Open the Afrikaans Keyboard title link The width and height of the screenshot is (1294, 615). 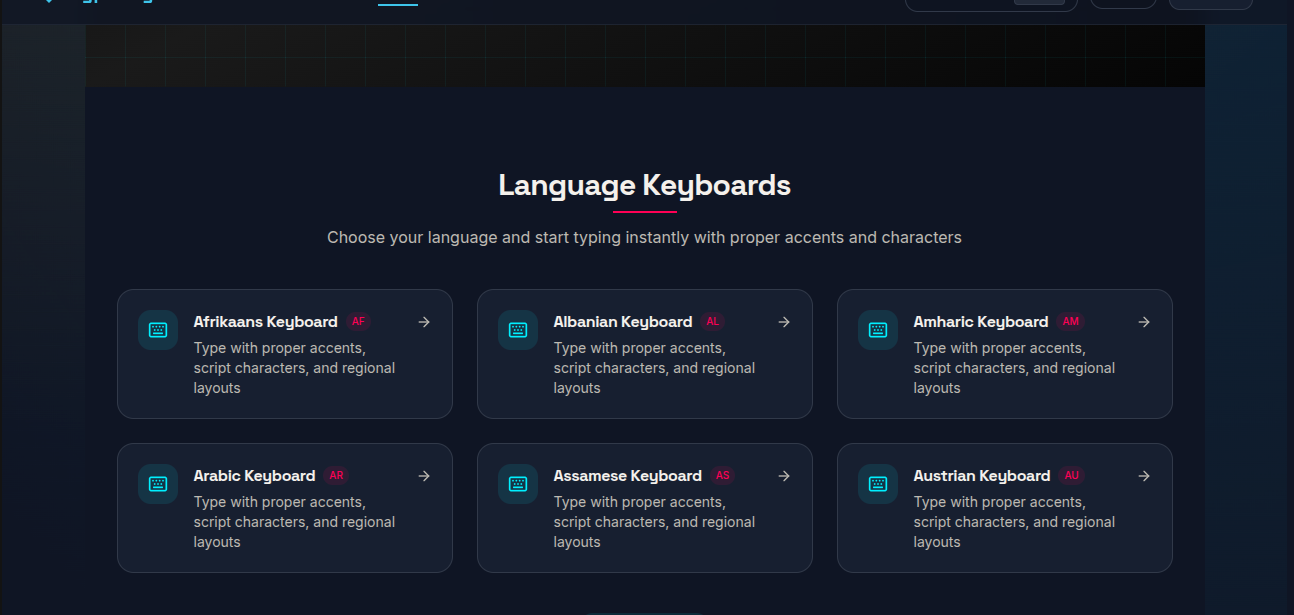pyautogui.click(x=266, y=322)
